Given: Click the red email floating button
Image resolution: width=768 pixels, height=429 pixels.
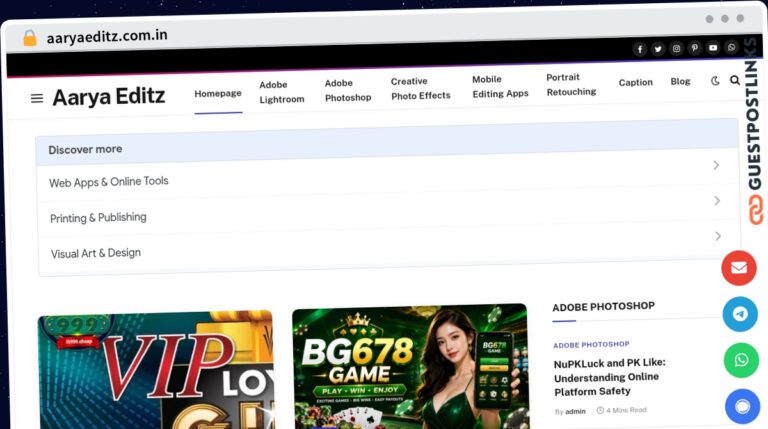Looking at the screenshot, I should [739, 268].
